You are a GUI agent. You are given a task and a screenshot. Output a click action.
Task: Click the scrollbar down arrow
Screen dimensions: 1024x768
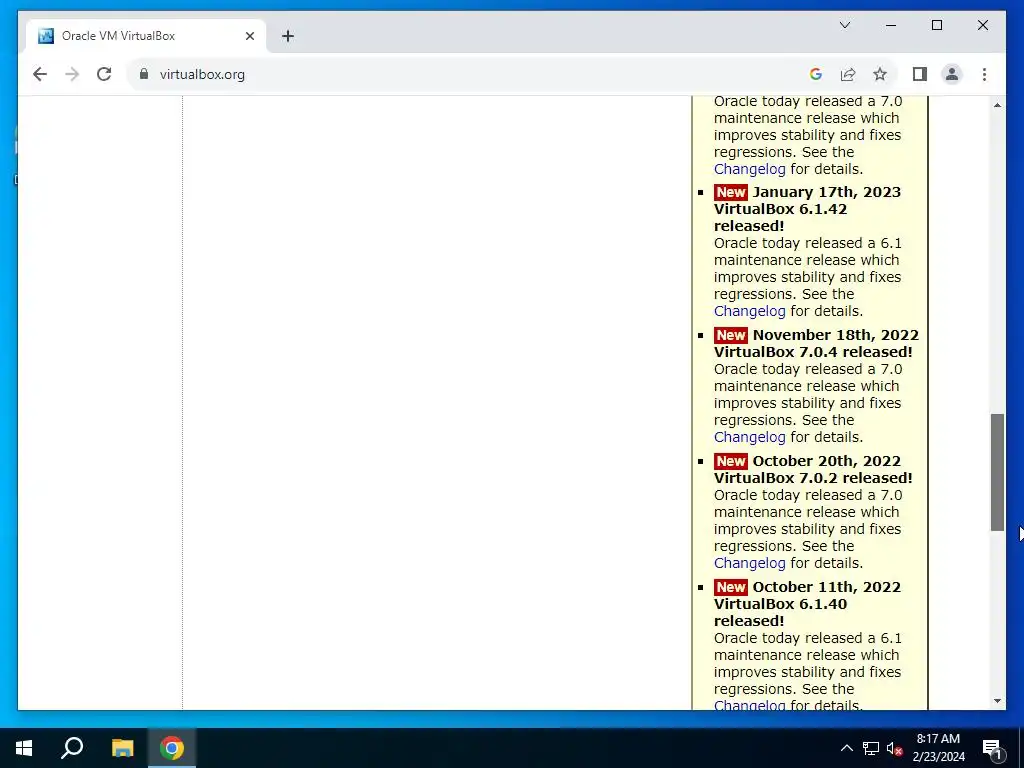(x=997, y=701)
